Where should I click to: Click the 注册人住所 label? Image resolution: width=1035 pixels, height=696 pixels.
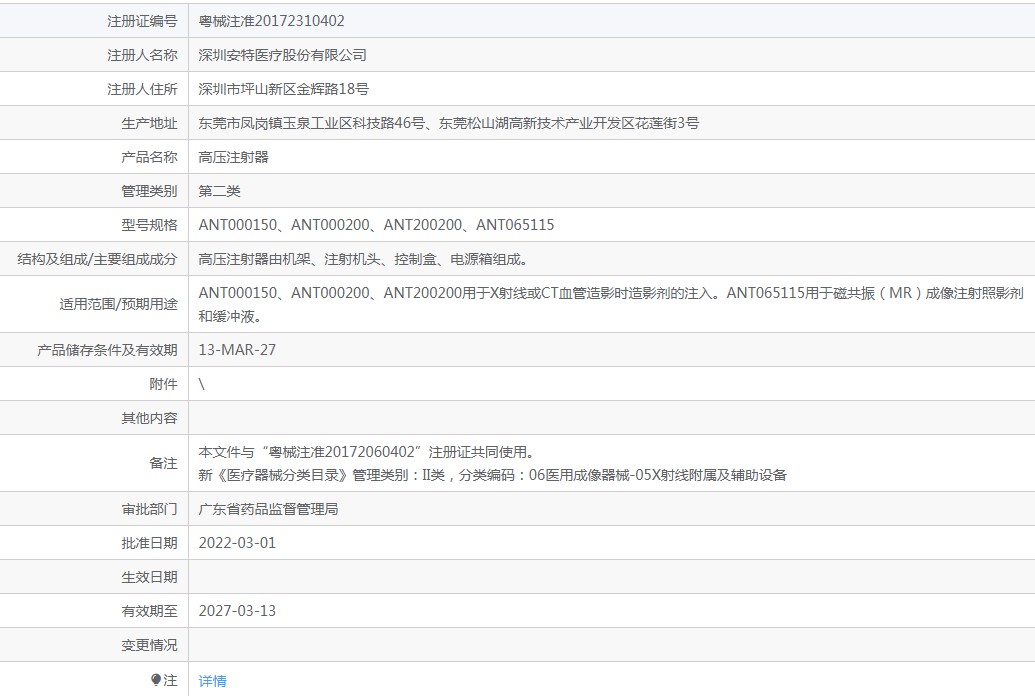pyautogui.click(x=143, y=89)
